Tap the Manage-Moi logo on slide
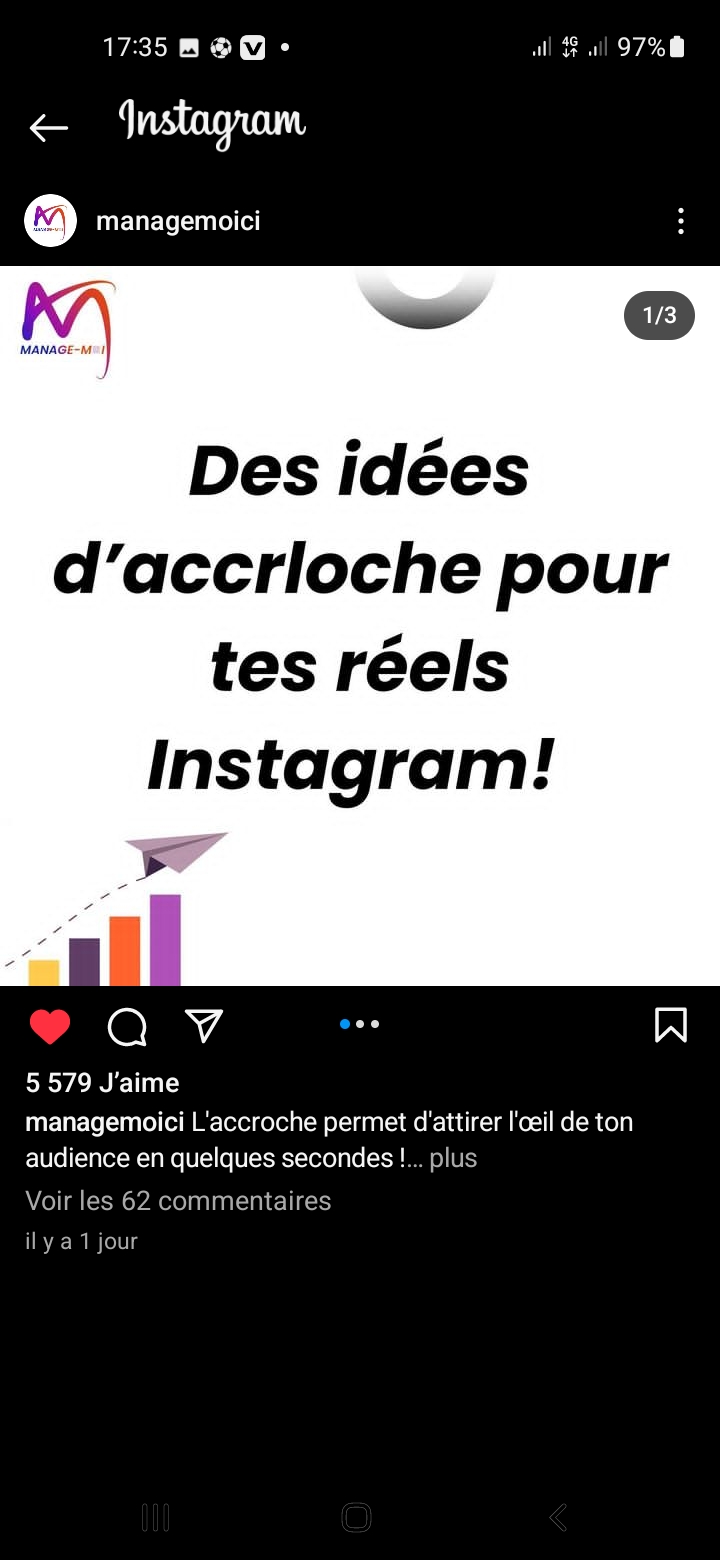The image size is (720, 1560). coord(67,329)
